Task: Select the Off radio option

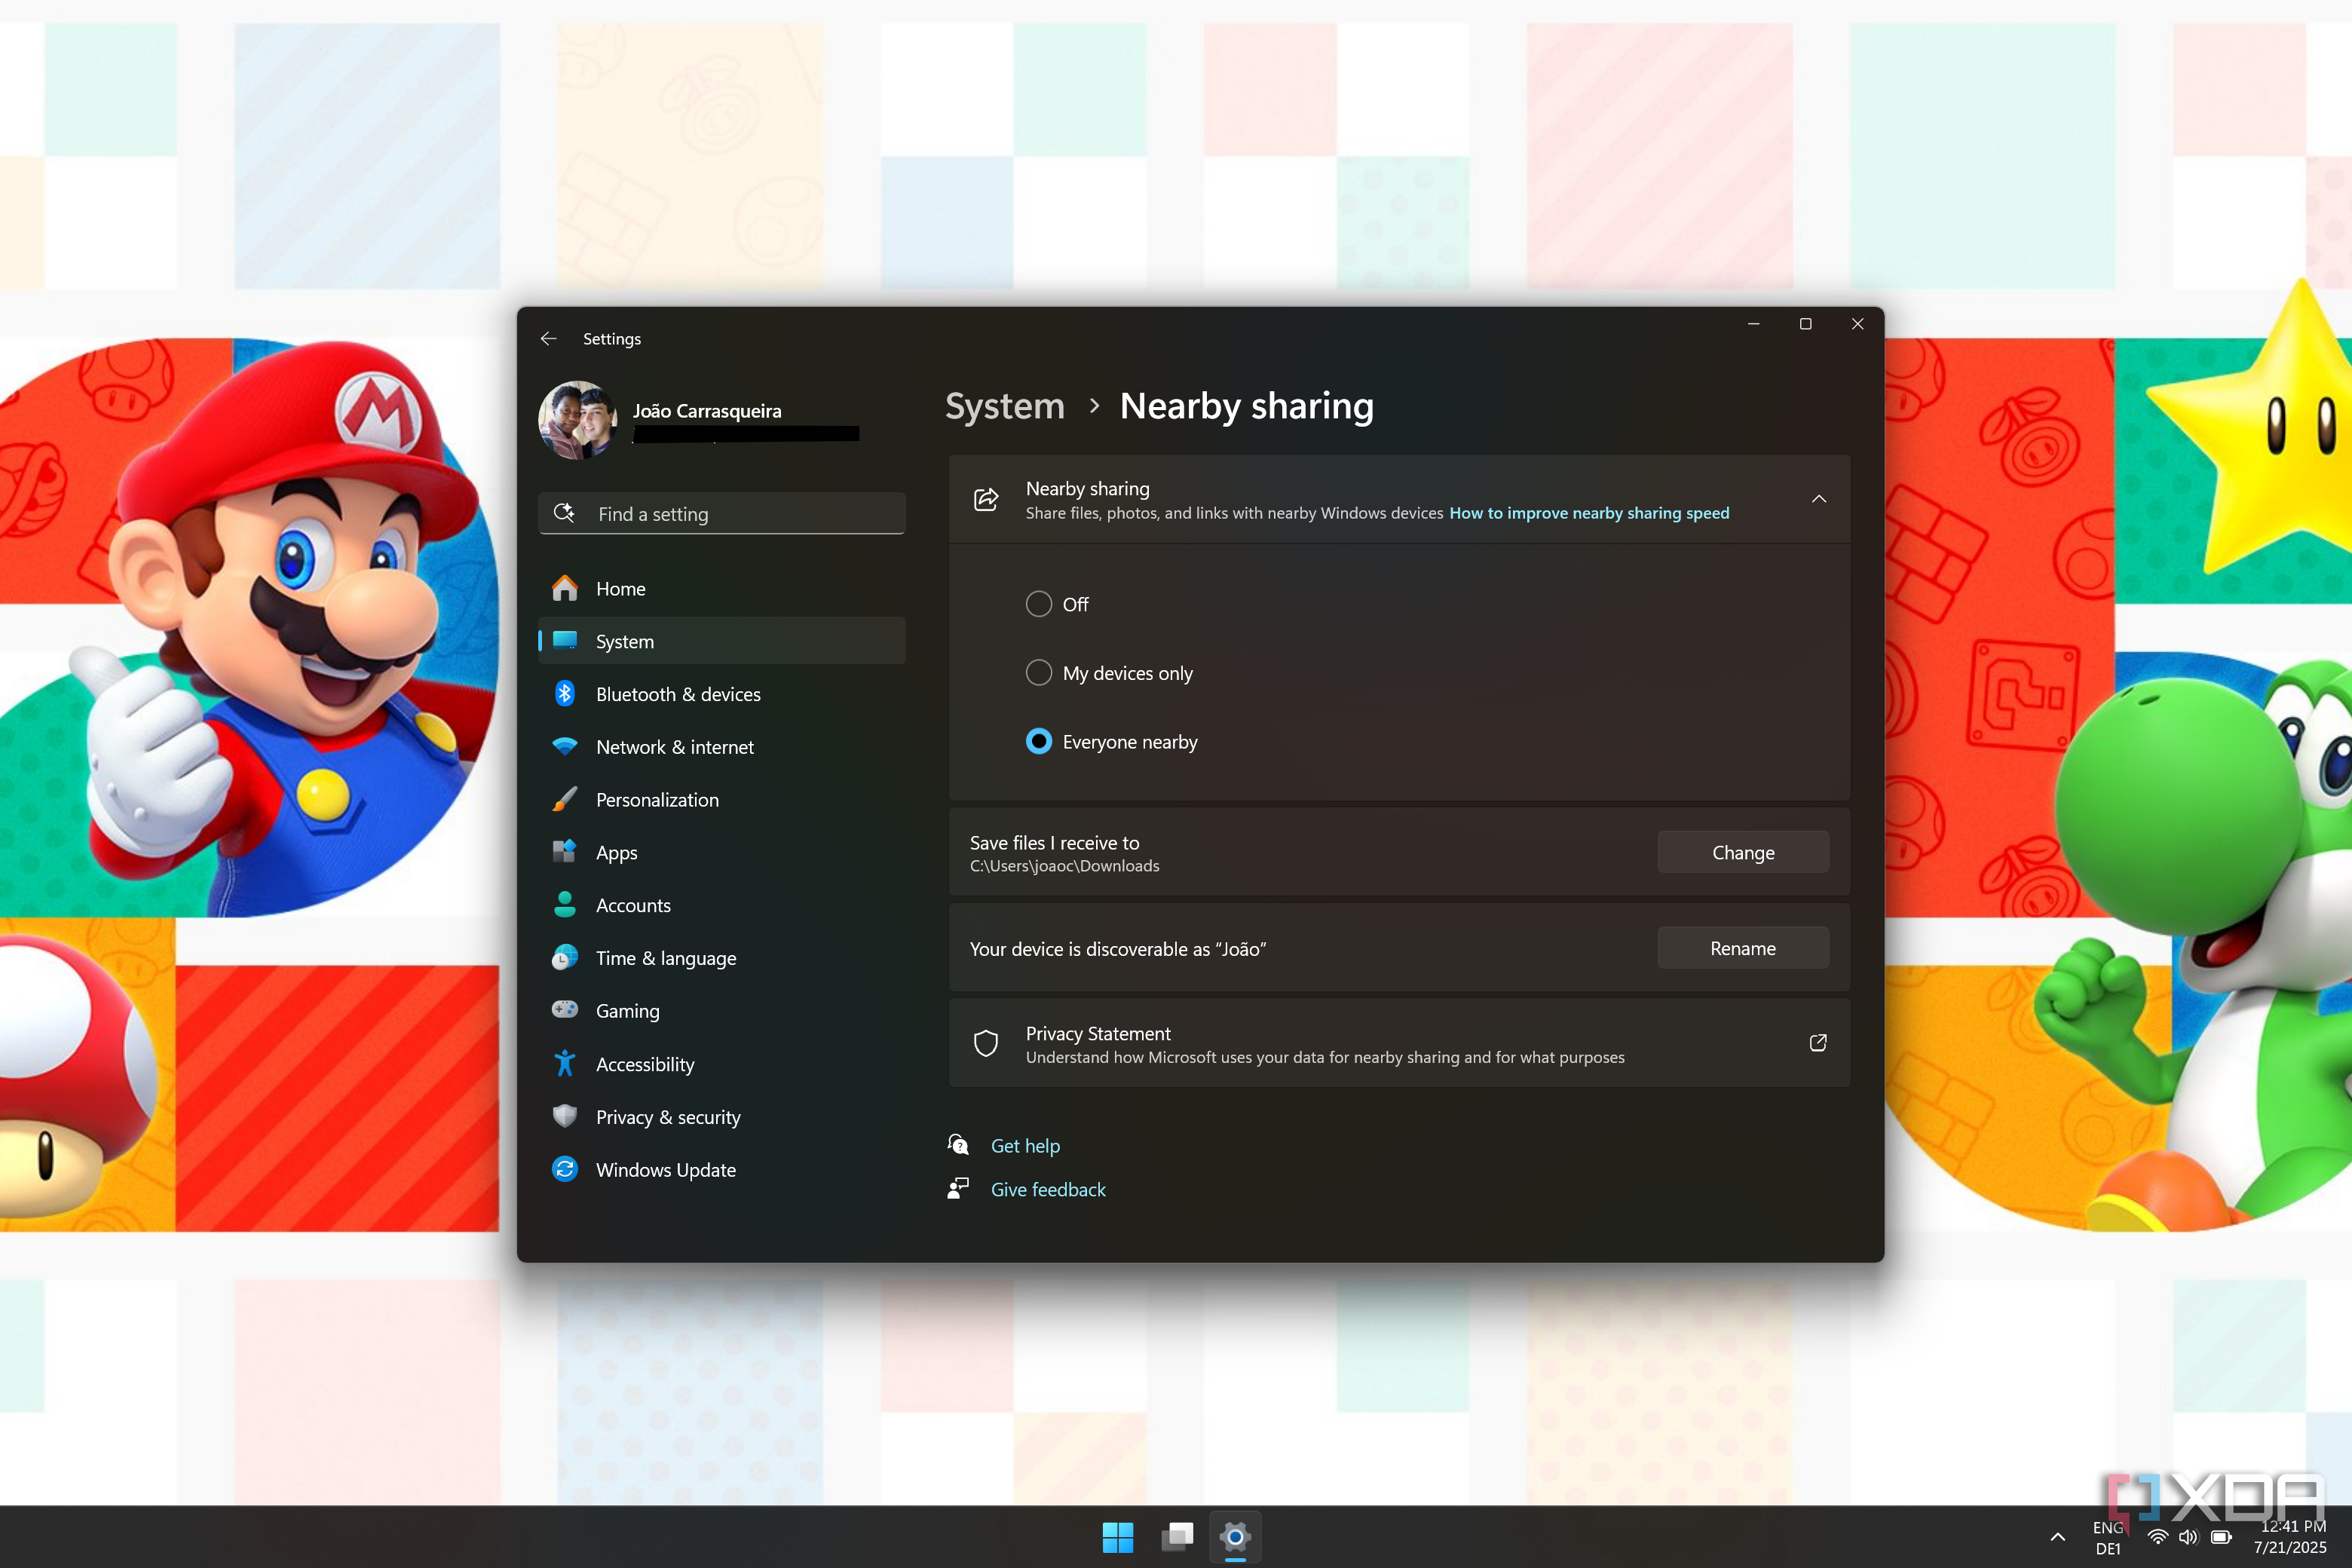Action: click(x=1039, y=604)
